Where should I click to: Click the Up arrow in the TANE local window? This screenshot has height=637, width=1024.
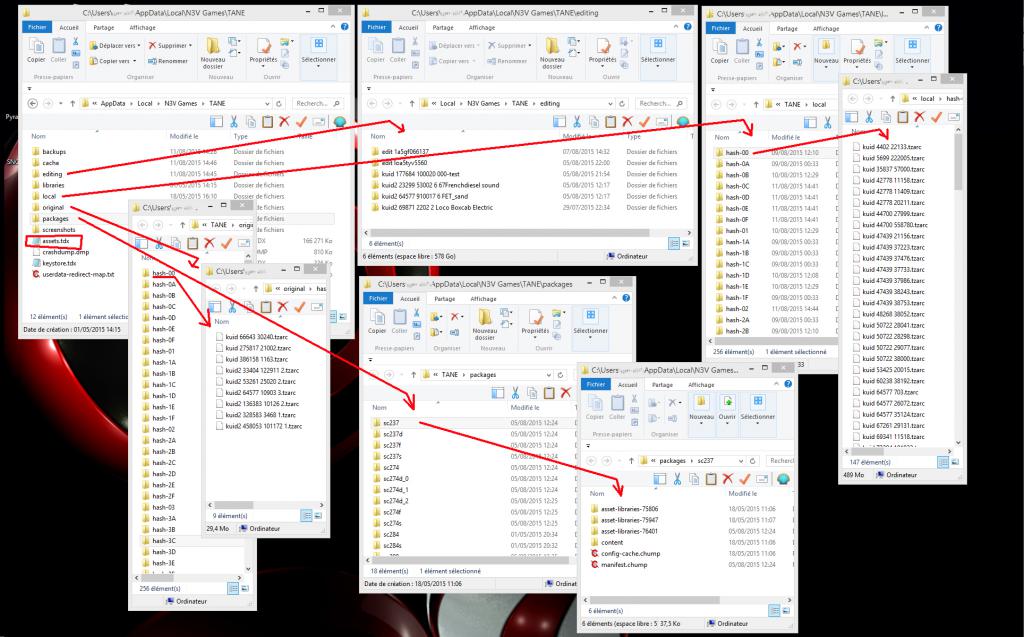pyautogui.click(x=756, y=104)
